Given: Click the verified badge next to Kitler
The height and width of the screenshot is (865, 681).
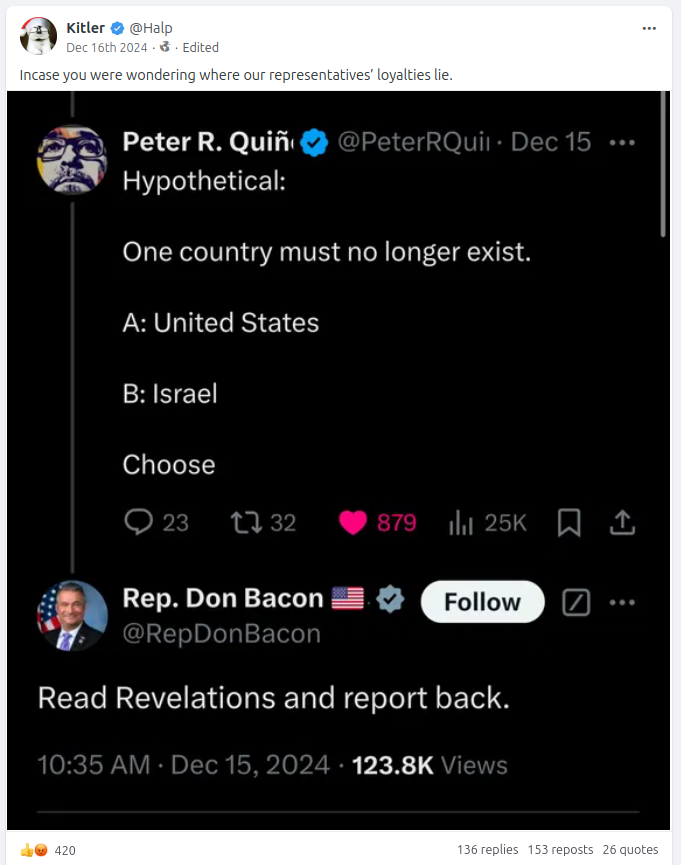Looking at the screenshot, I should 117,28.
